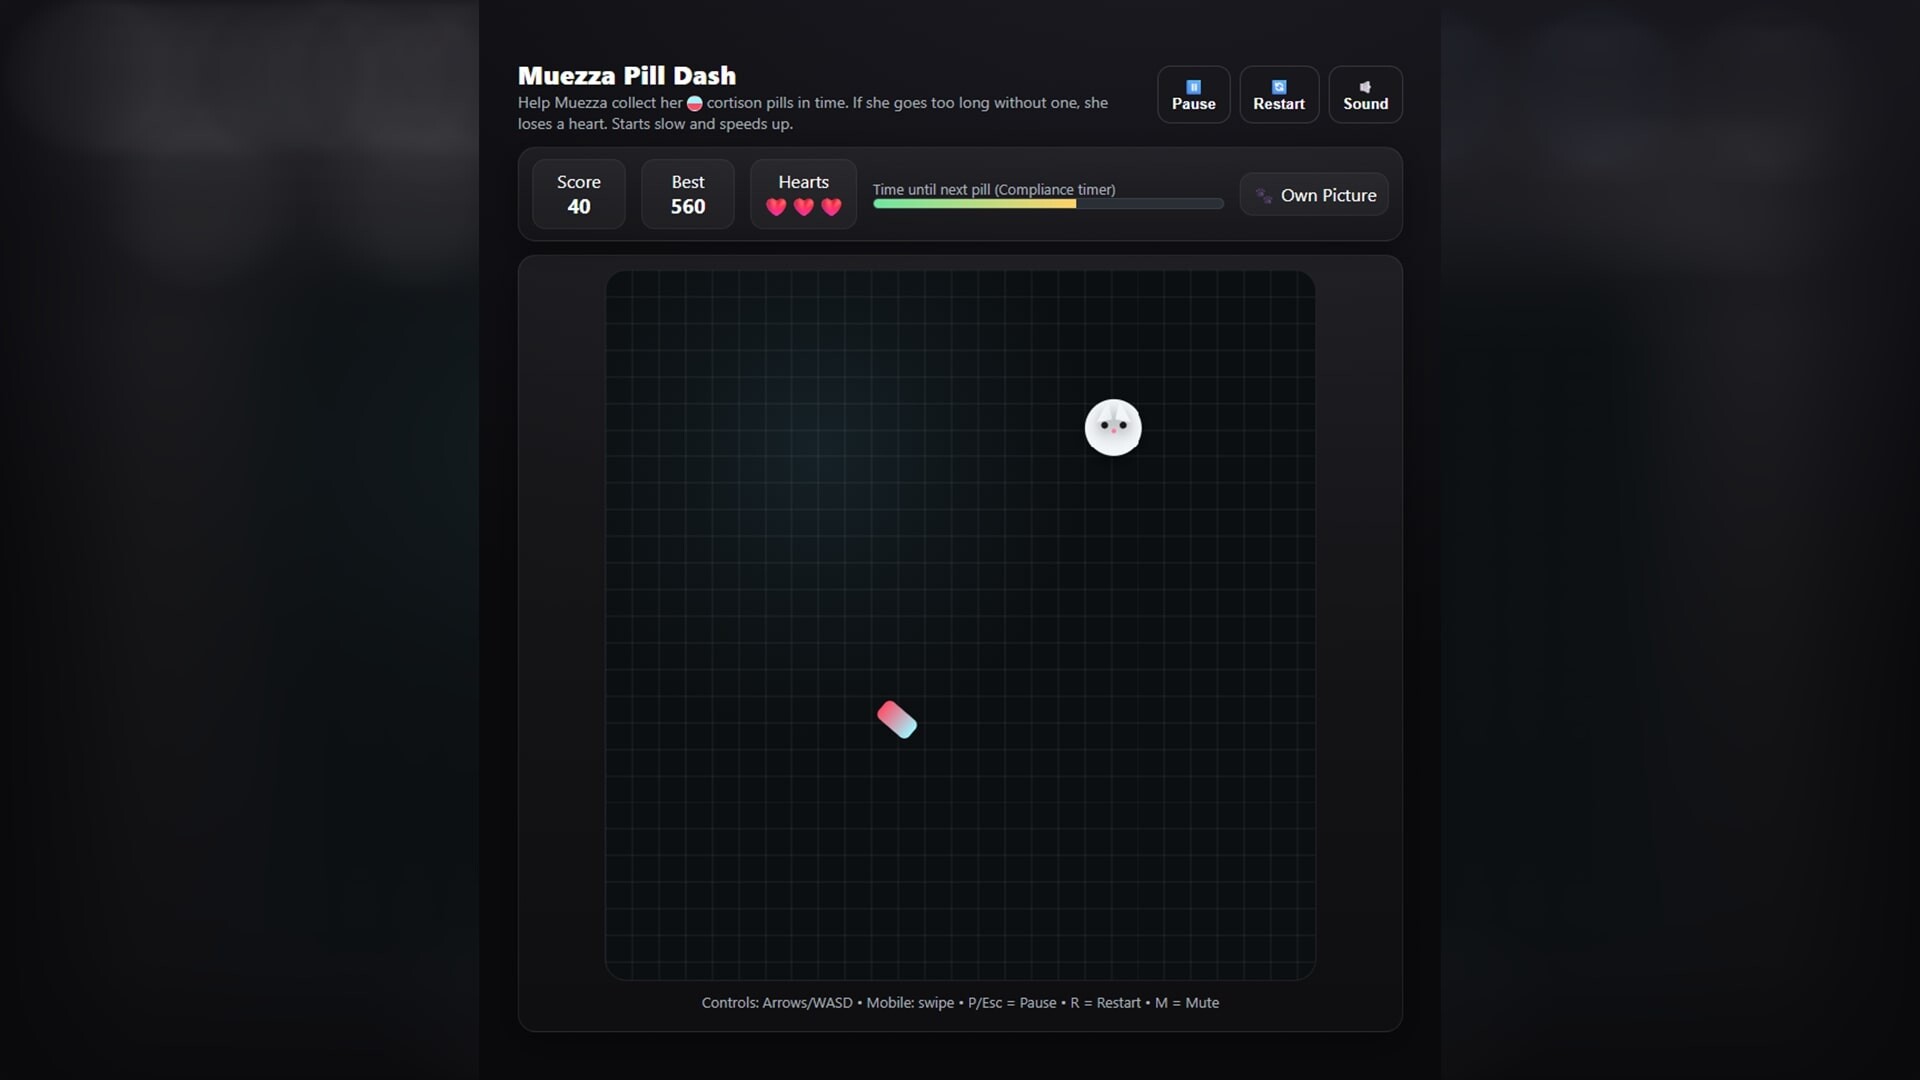Click the paw icon beside Own Picture
The width and height of the screenshot is (1920, 1080).
point(1264,195)
